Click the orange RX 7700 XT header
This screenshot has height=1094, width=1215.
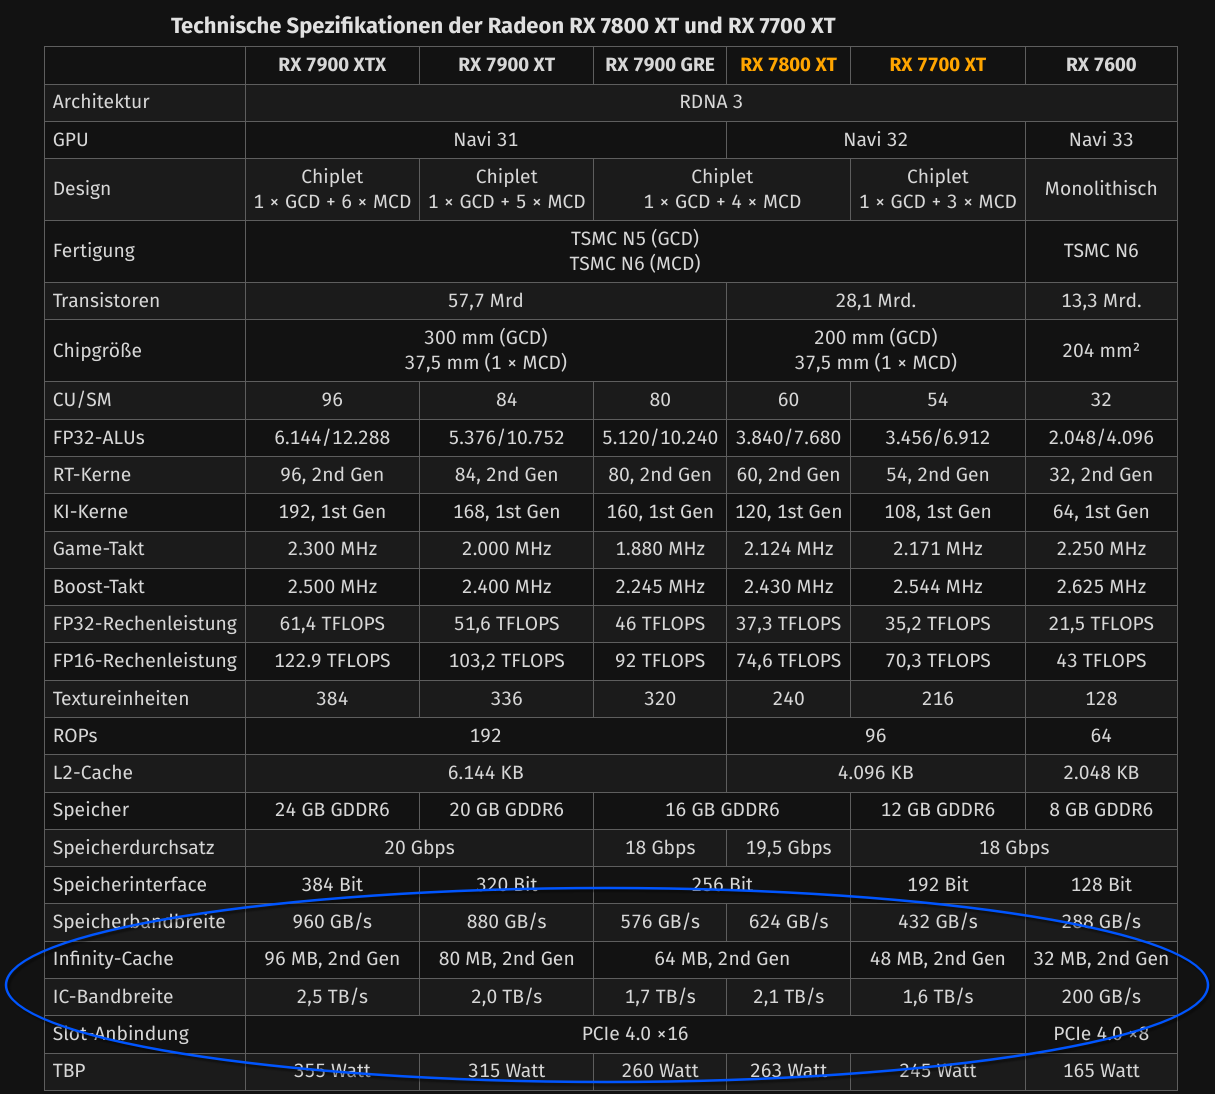(937, 65)
